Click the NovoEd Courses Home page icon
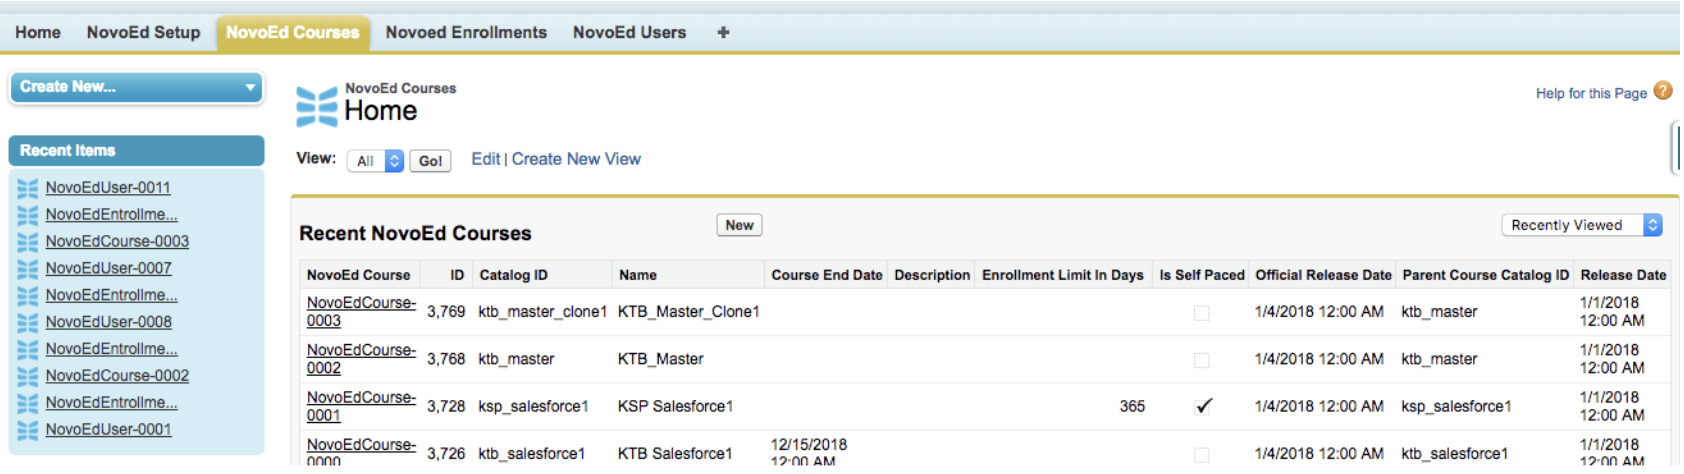1684x474 pixels. 317,107
